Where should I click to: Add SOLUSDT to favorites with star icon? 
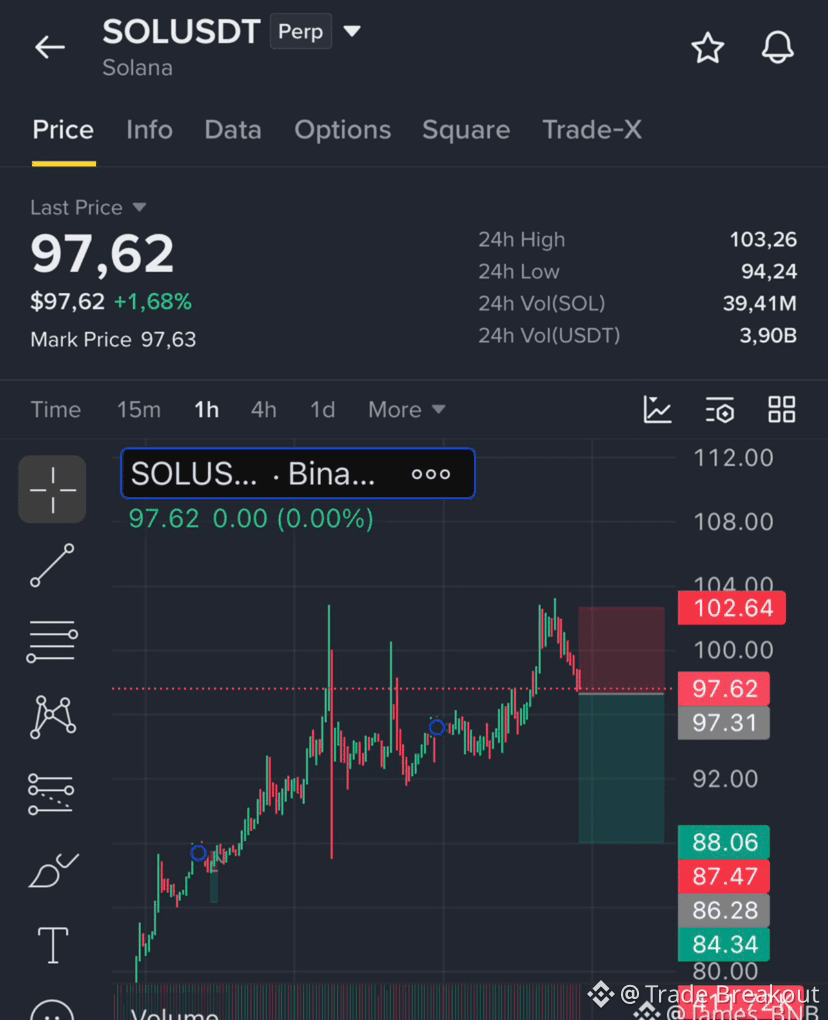tap(707, 47)
